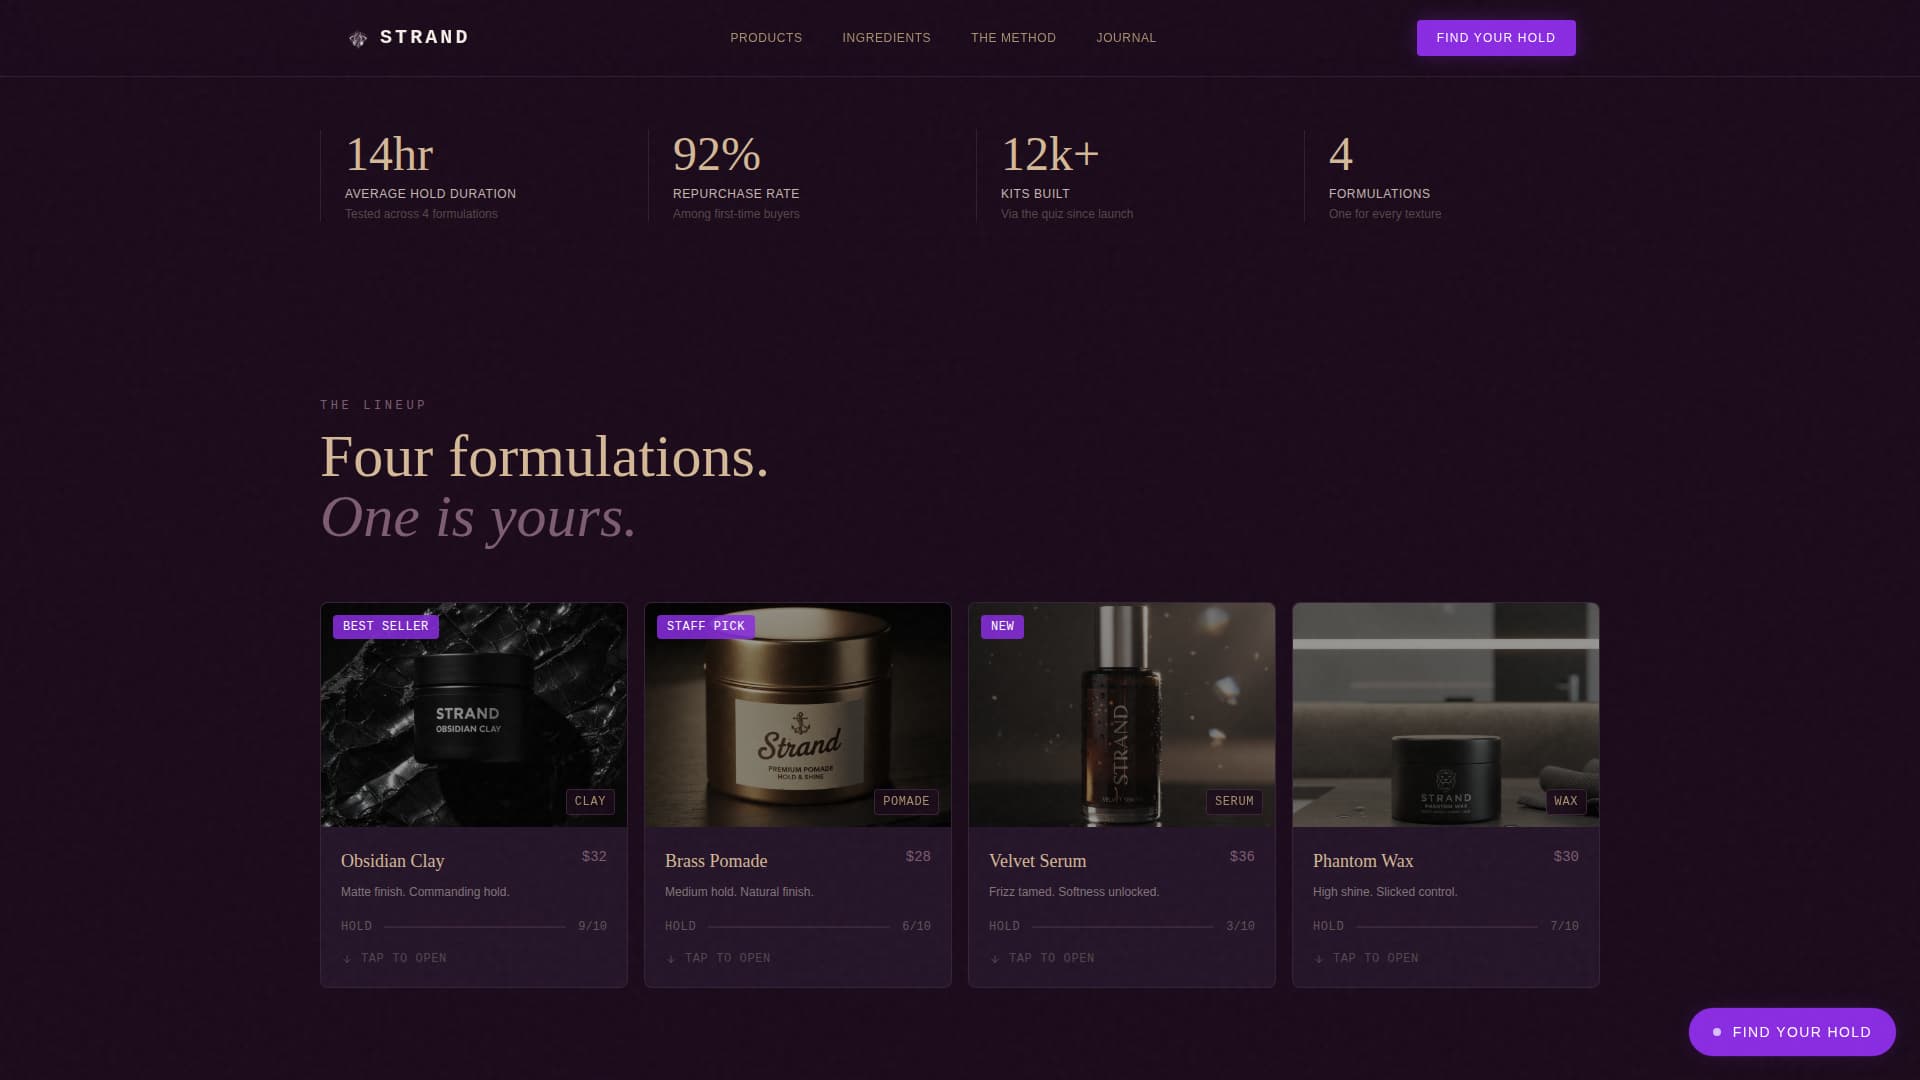Click the Kits Built label
The image size is (1920, 1080).
(x=1035, y=194)
